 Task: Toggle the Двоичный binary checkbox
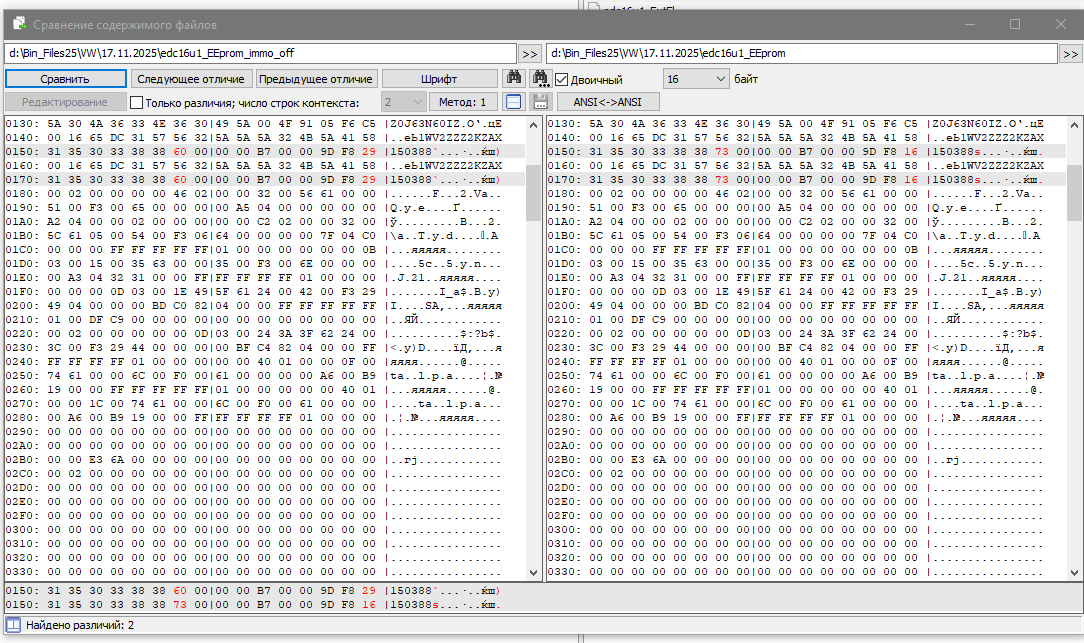(563, 79)
